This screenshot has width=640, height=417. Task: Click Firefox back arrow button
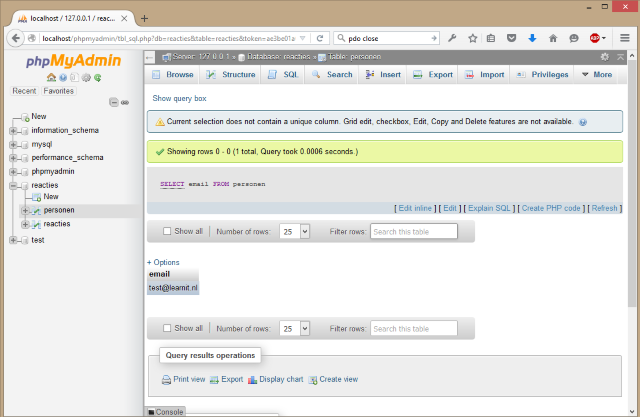[x=16, y=38]
